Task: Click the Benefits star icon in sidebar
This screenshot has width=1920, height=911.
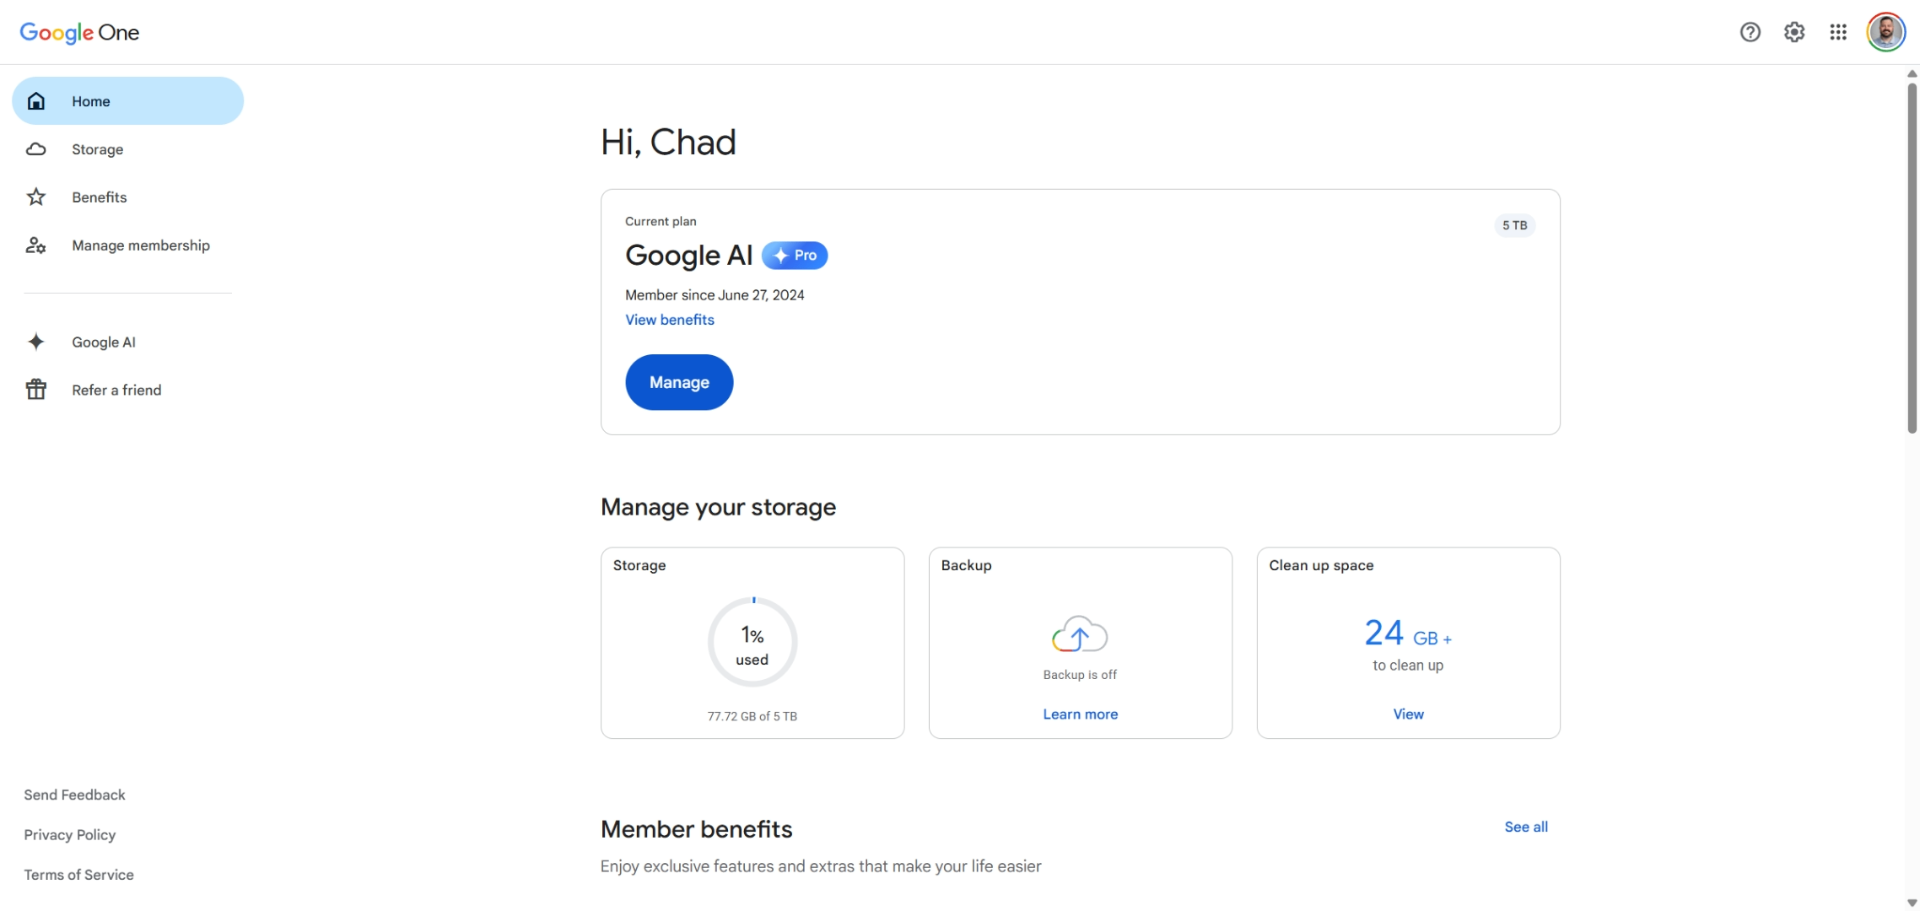Action: pyautogui.click(x=36, y=197)
